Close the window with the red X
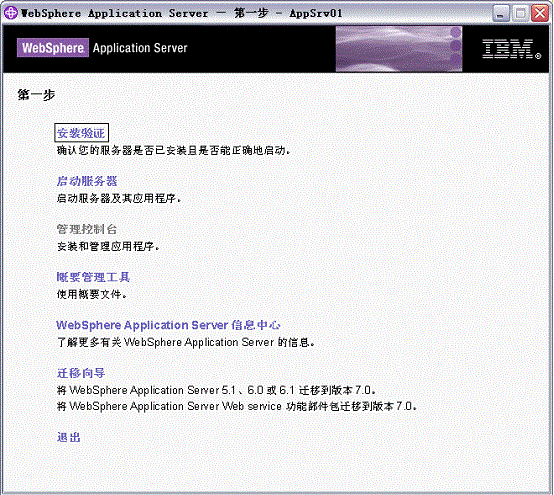Image resolution: width=554 pixels, height=495 pixels. (x=540, y=13)
